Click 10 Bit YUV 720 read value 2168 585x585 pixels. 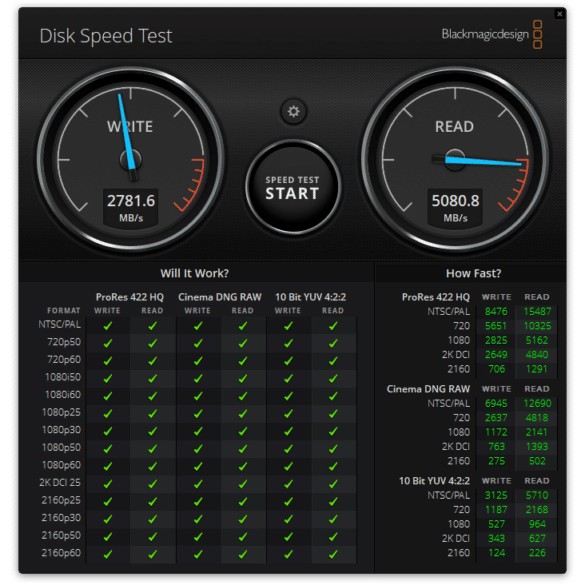pyautogui.click(x=537, y=510)
